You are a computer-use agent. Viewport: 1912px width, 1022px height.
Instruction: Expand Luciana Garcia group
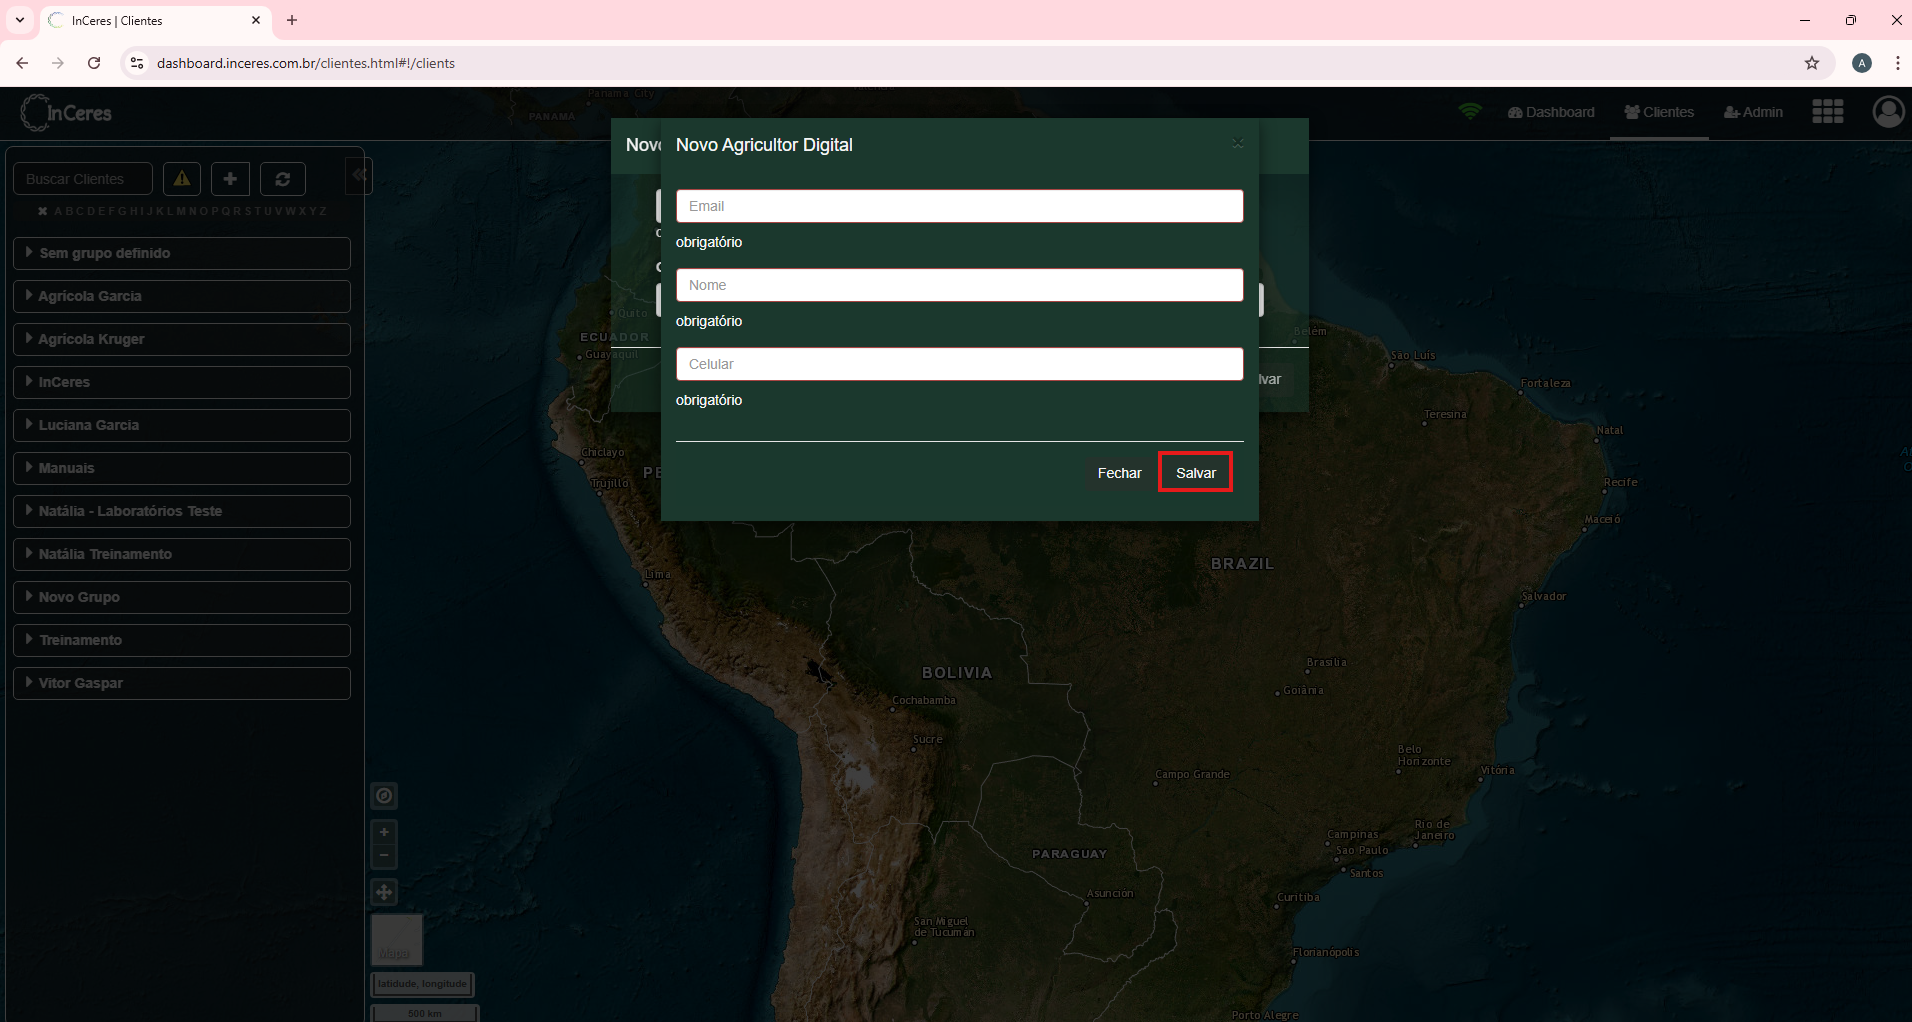coord(182,425)
